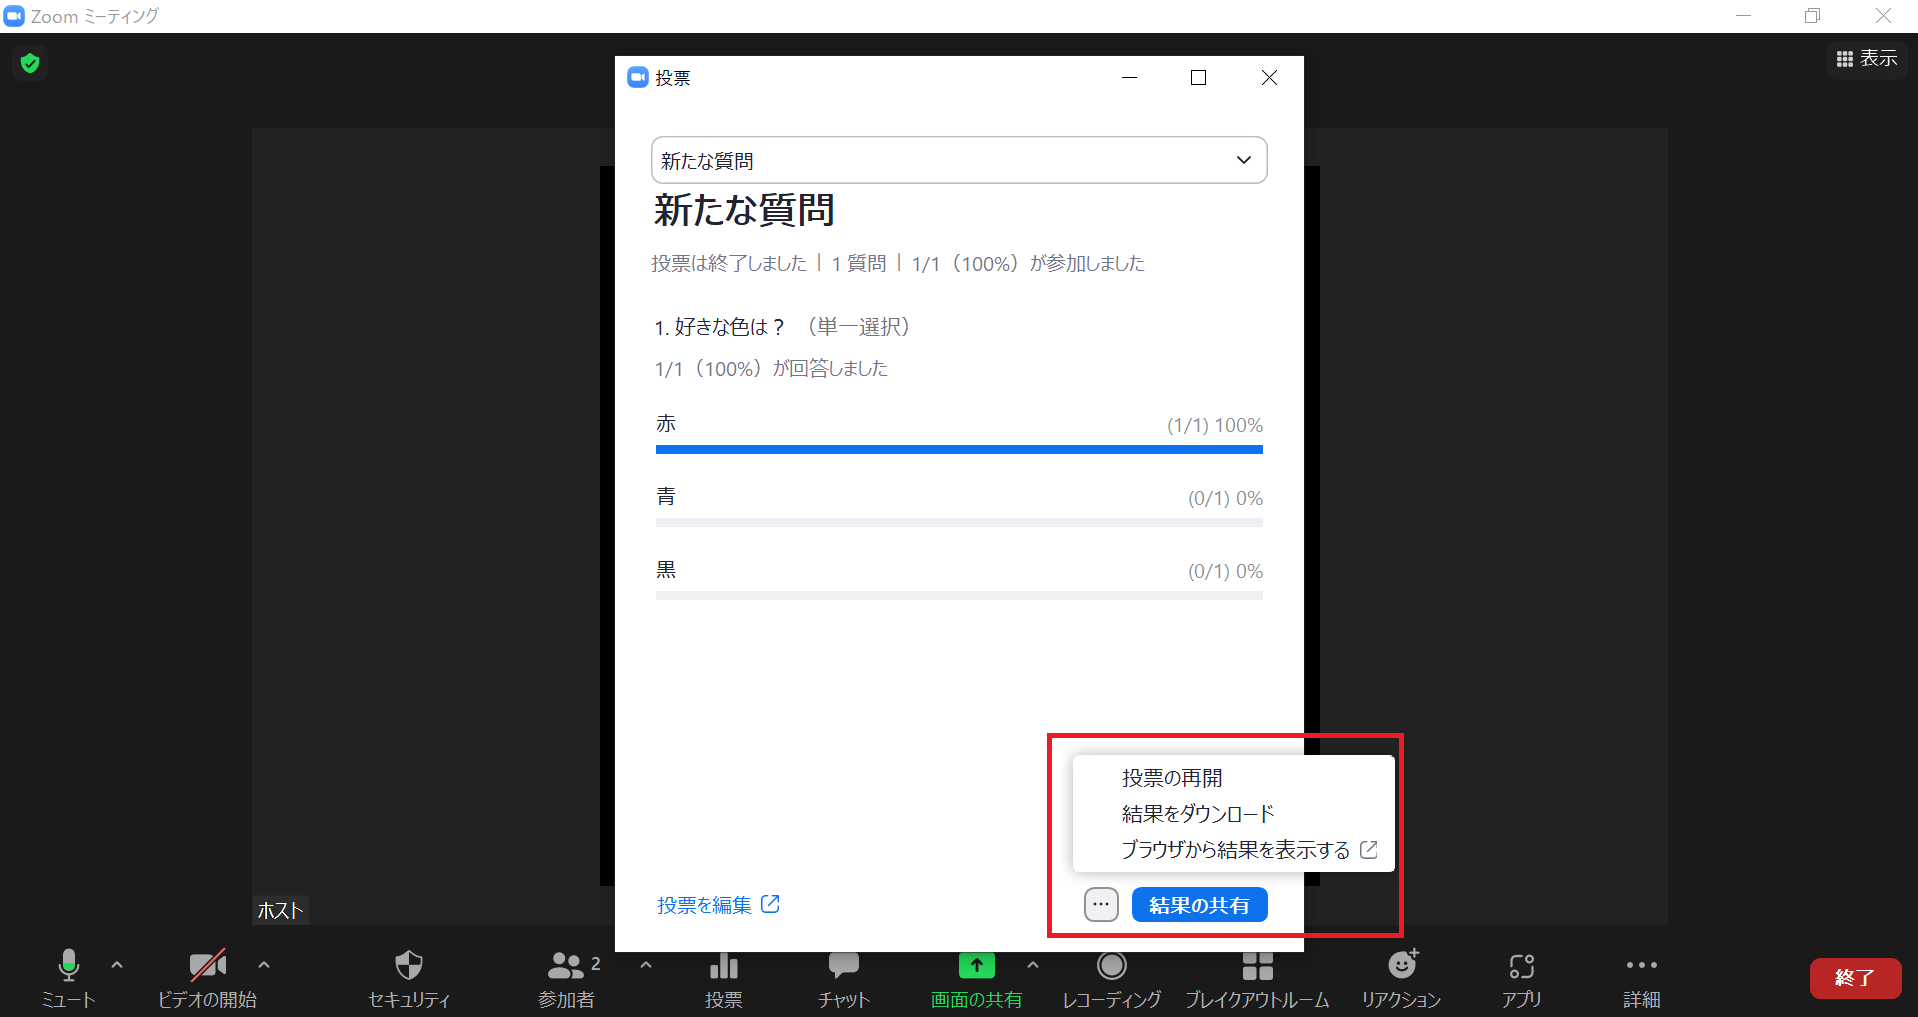Click the blue 結果の共有 button

coord(1199,905)
